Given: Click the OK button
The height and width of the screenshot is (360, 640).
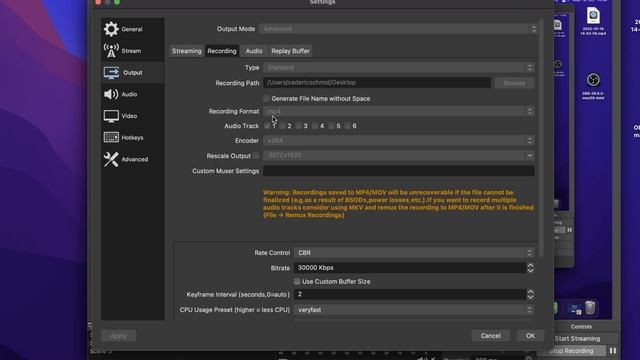Looking at the screenshot, I should pyautogui.click(x=530, y=336).
